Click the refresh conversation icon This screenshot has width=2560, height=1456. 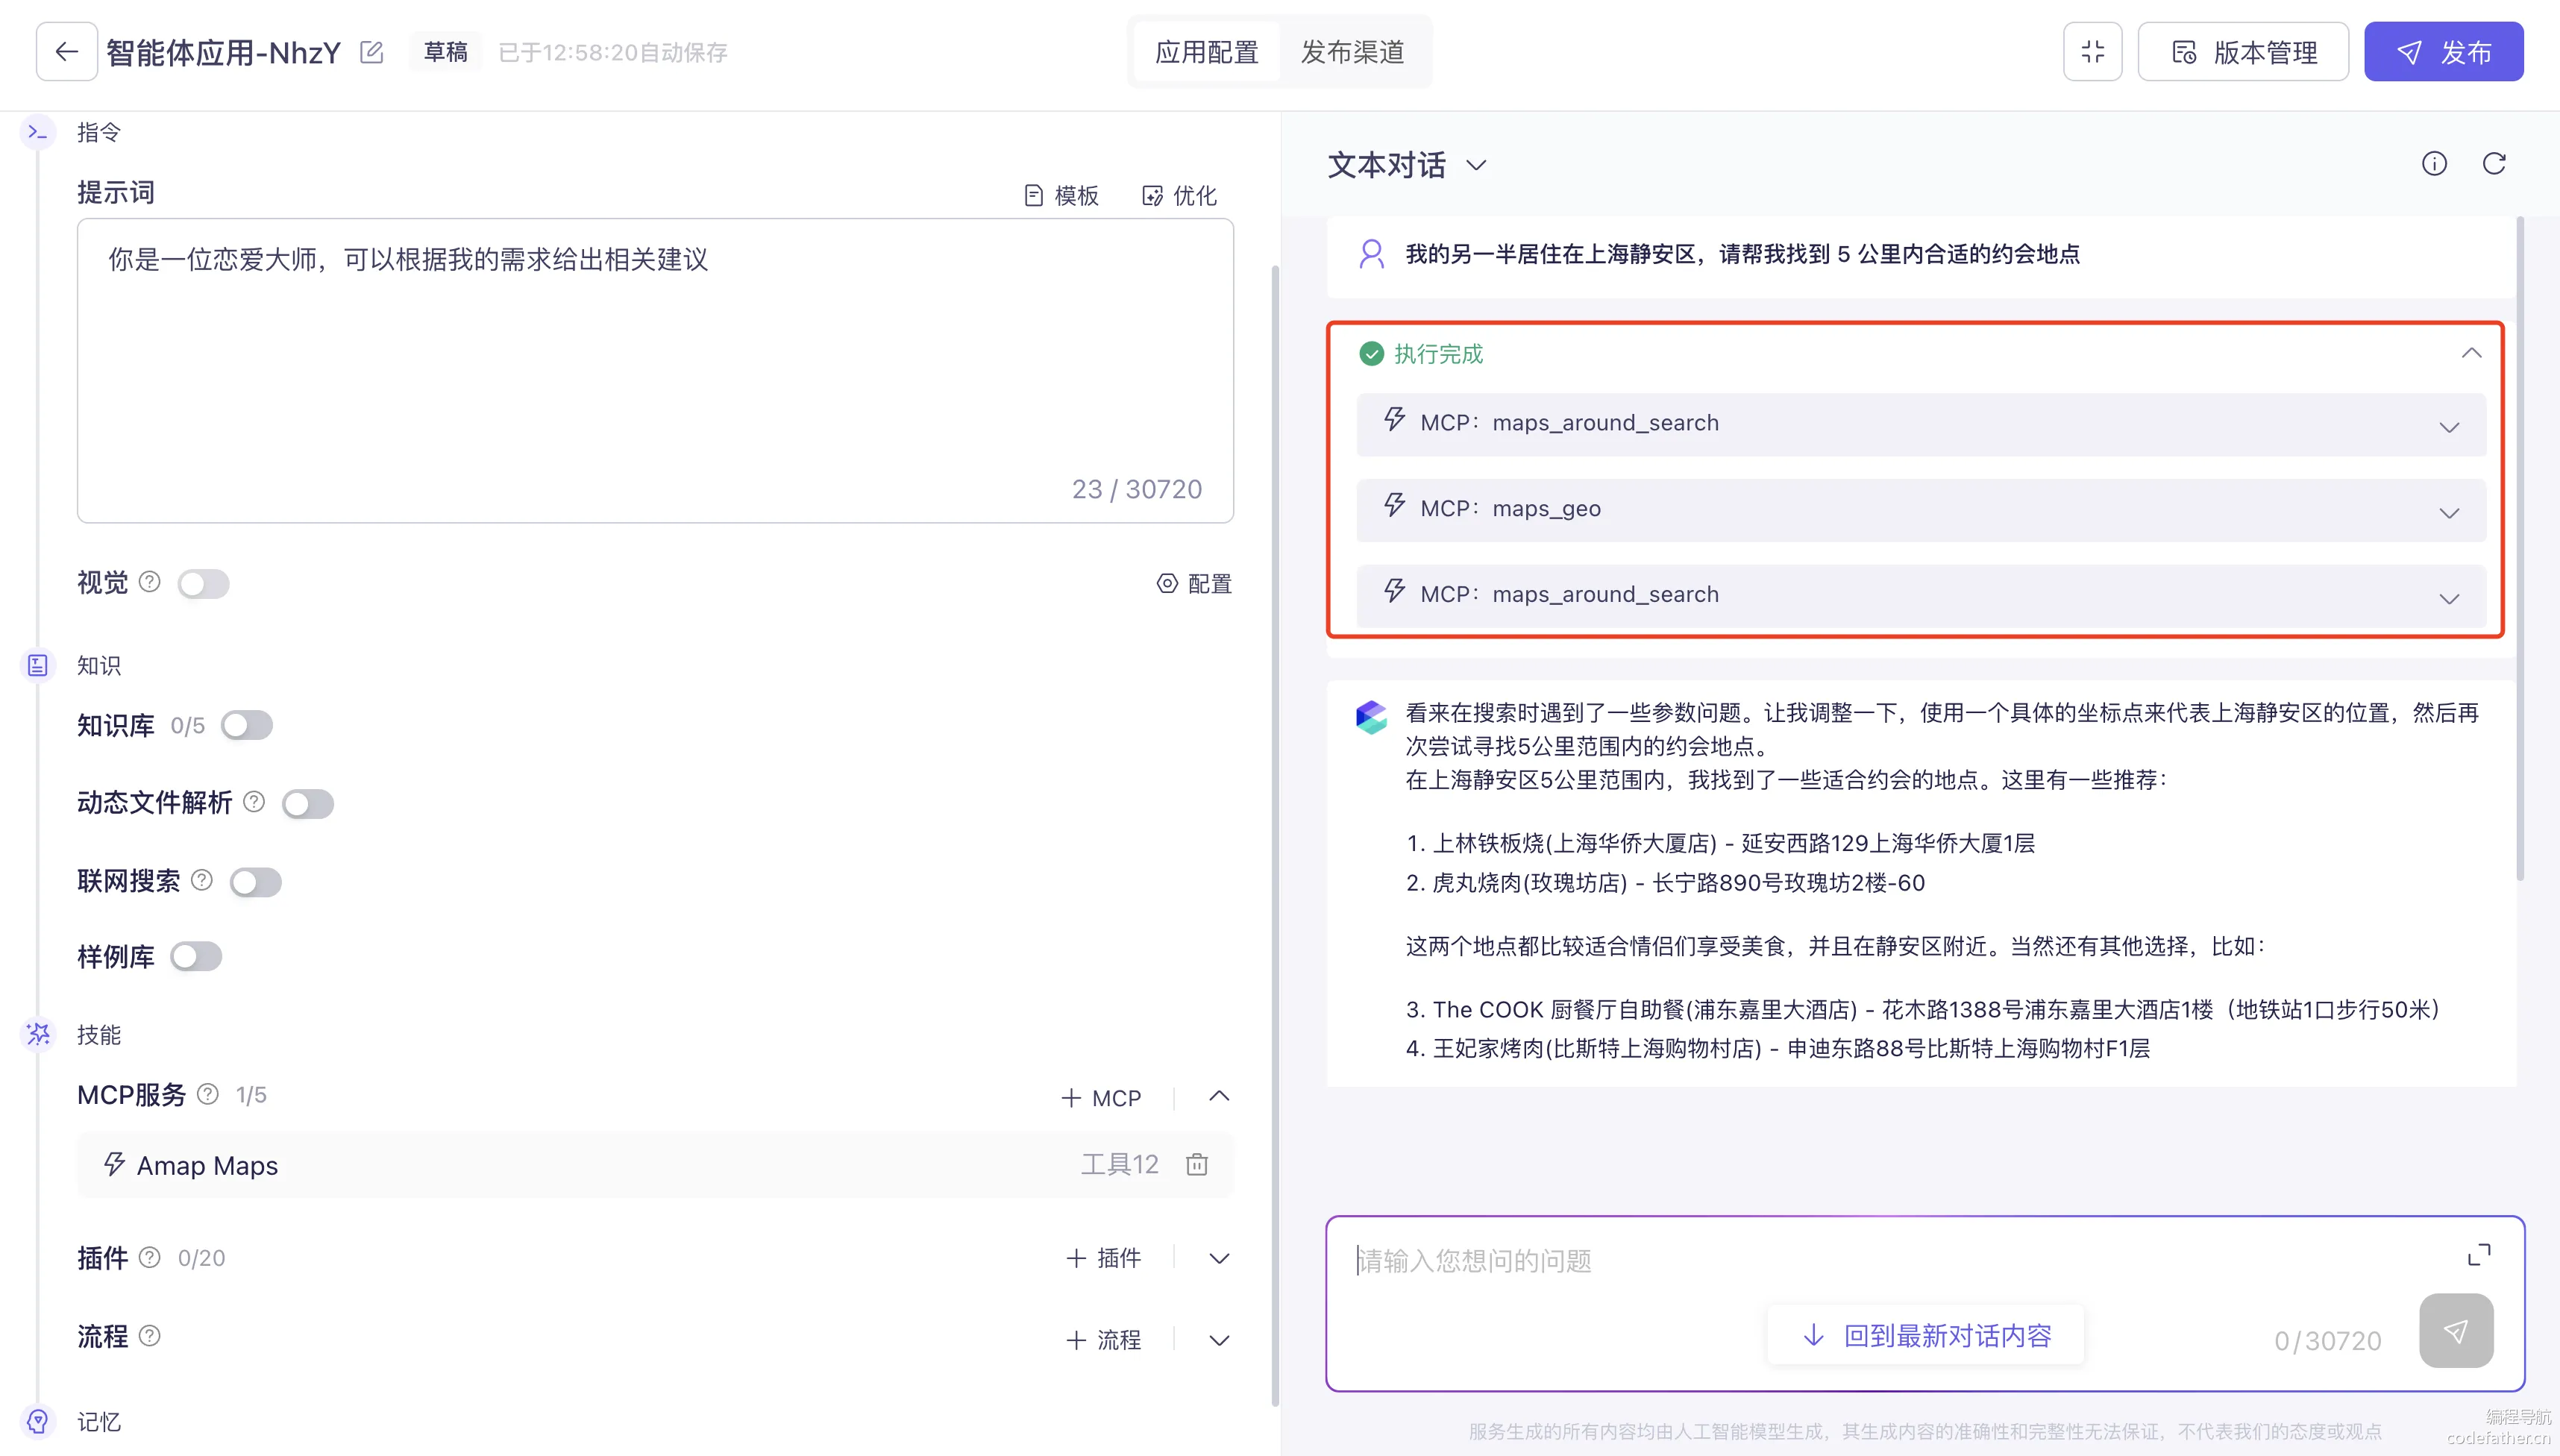(2494, 164)
